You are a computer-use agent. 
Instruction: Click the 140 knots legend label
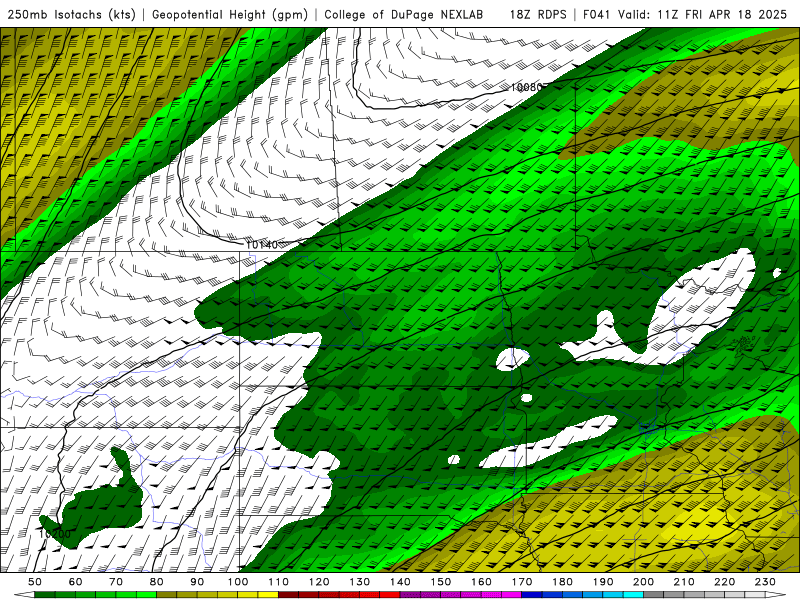(400, 582)
